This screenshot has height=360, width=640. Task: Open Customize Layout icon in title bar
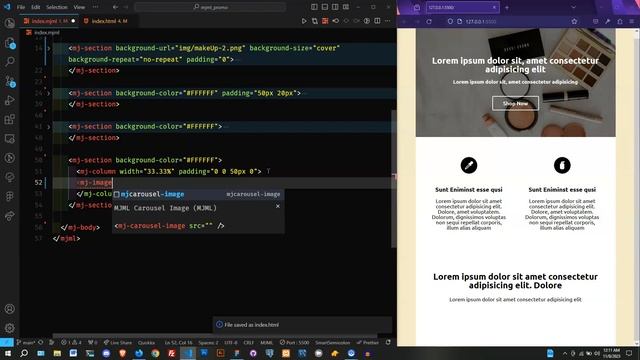coord(346,7)
